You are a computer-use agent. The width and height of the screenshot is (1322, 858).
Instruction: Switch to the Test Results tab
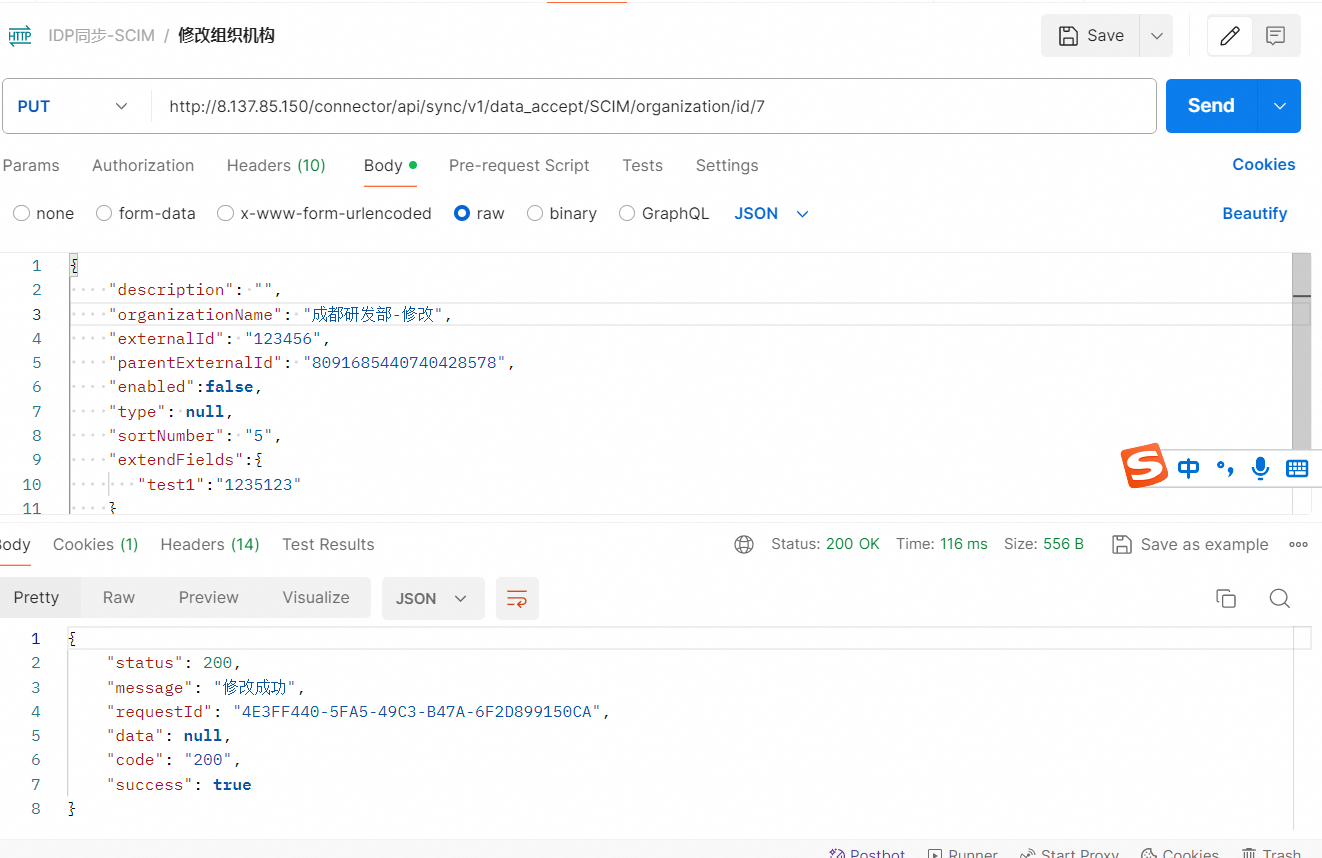pos(328,544)
